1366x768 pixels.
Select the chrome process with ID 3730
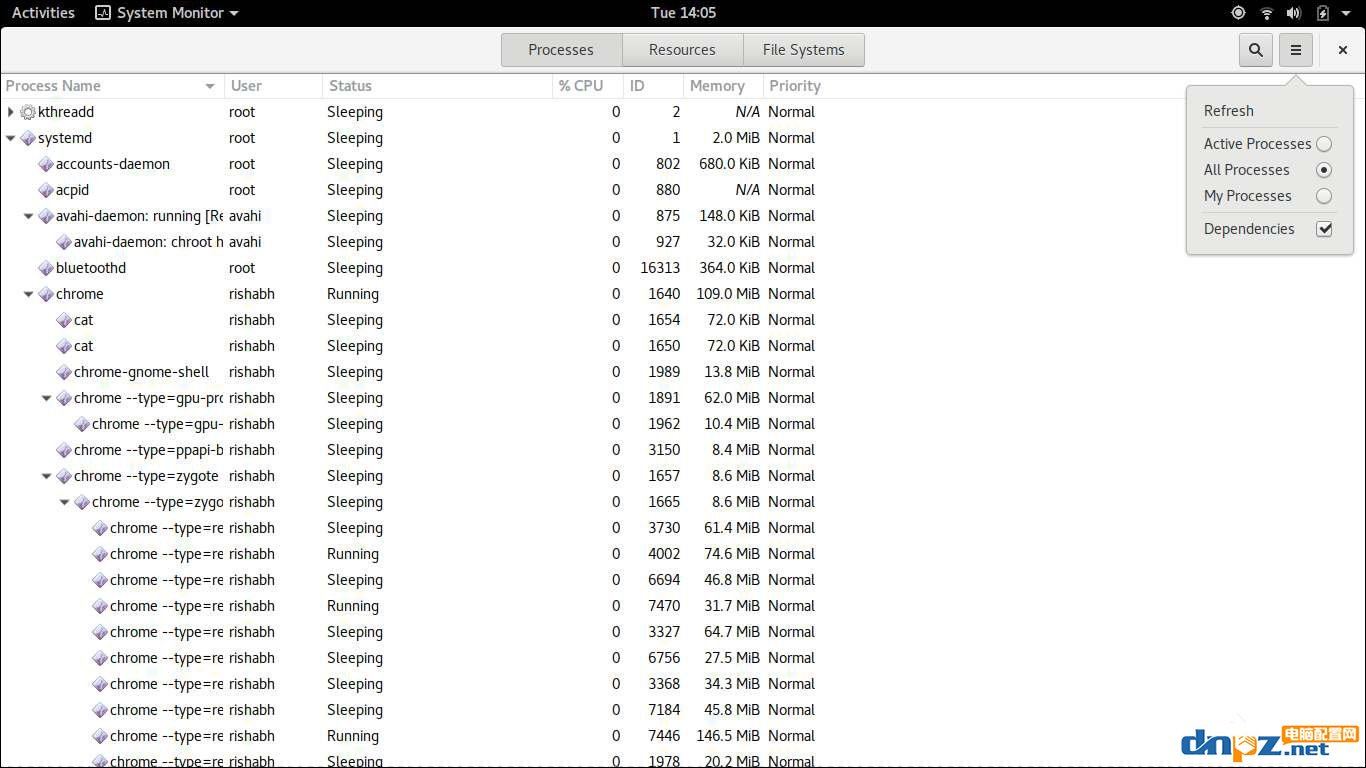[683, 528]
